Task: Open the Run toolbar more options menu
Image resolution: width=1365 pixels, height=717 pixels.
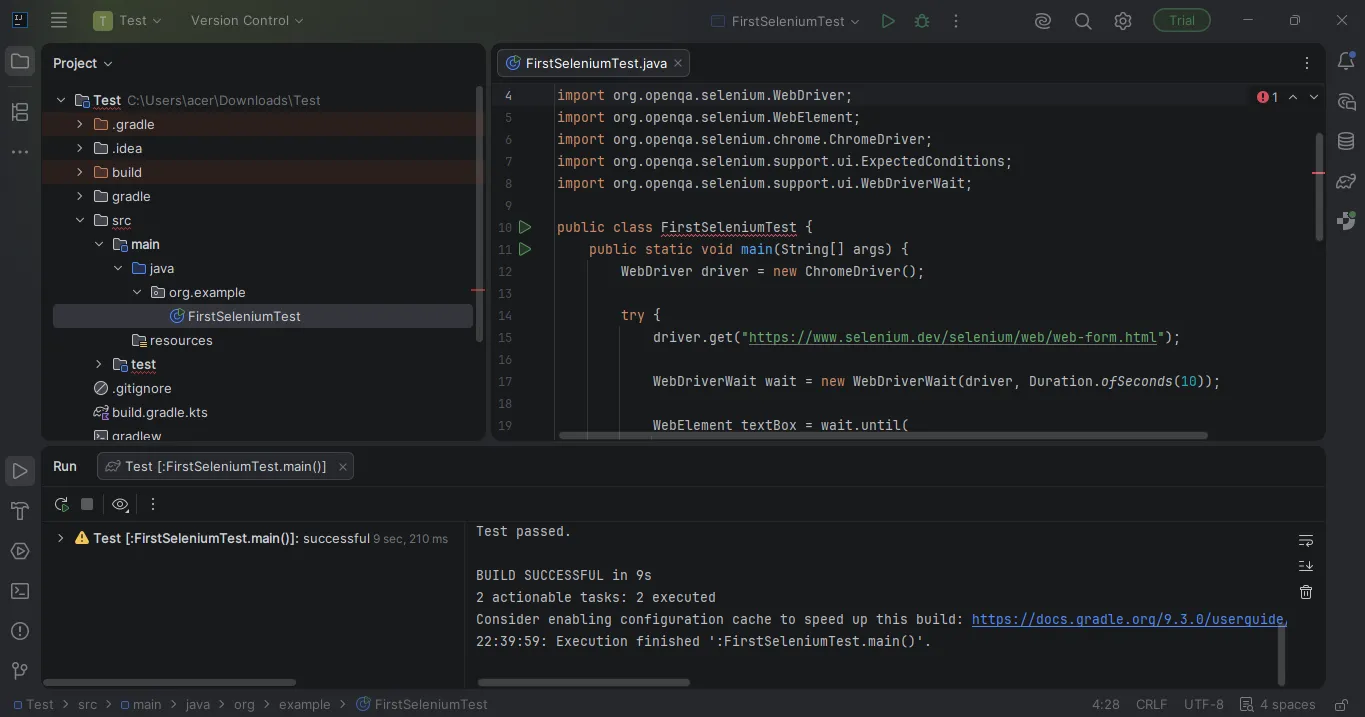Action: point(153,505)
